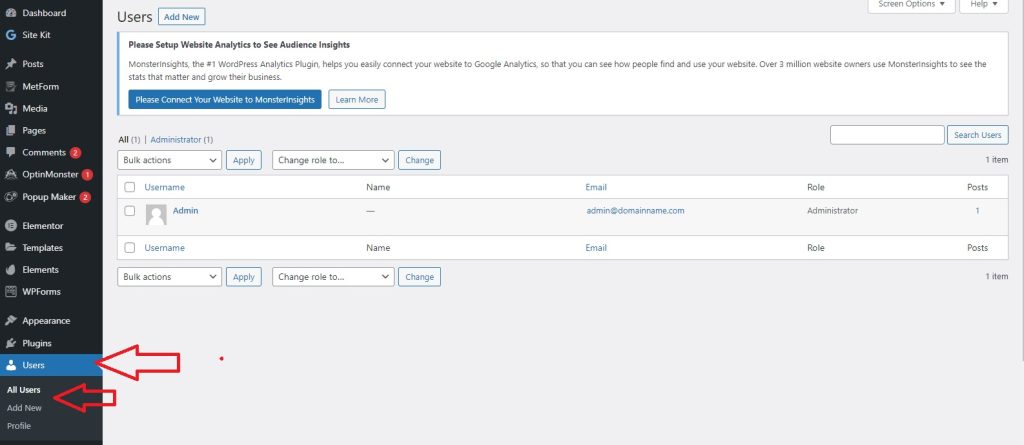Click the Admin posts count 1

(x=977, y=210)
